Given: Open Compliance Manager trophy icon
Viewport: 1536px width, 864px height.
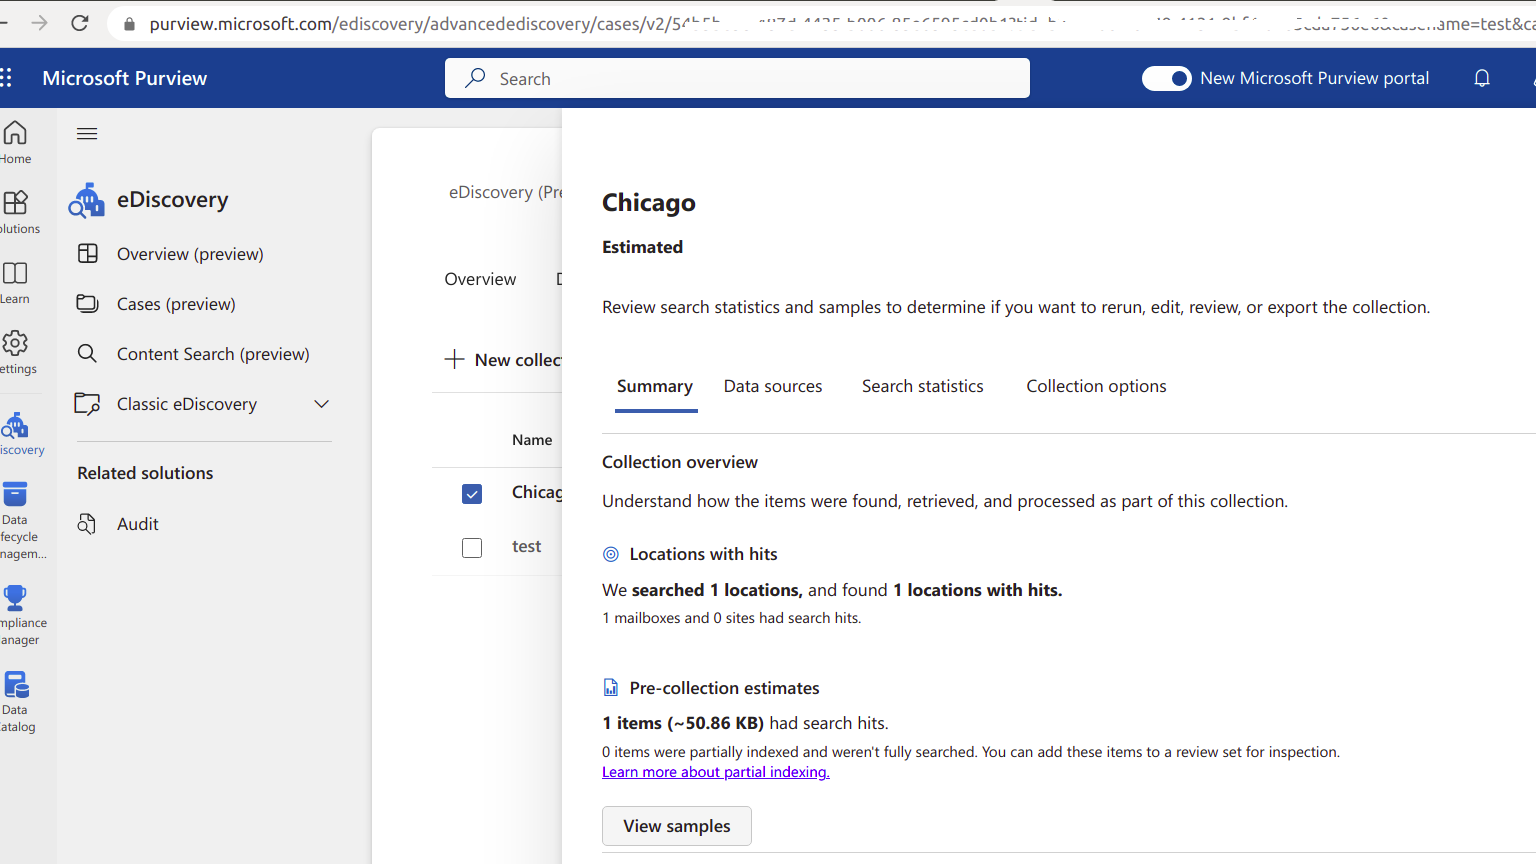Looking at the screenshot, I should 15,598.
